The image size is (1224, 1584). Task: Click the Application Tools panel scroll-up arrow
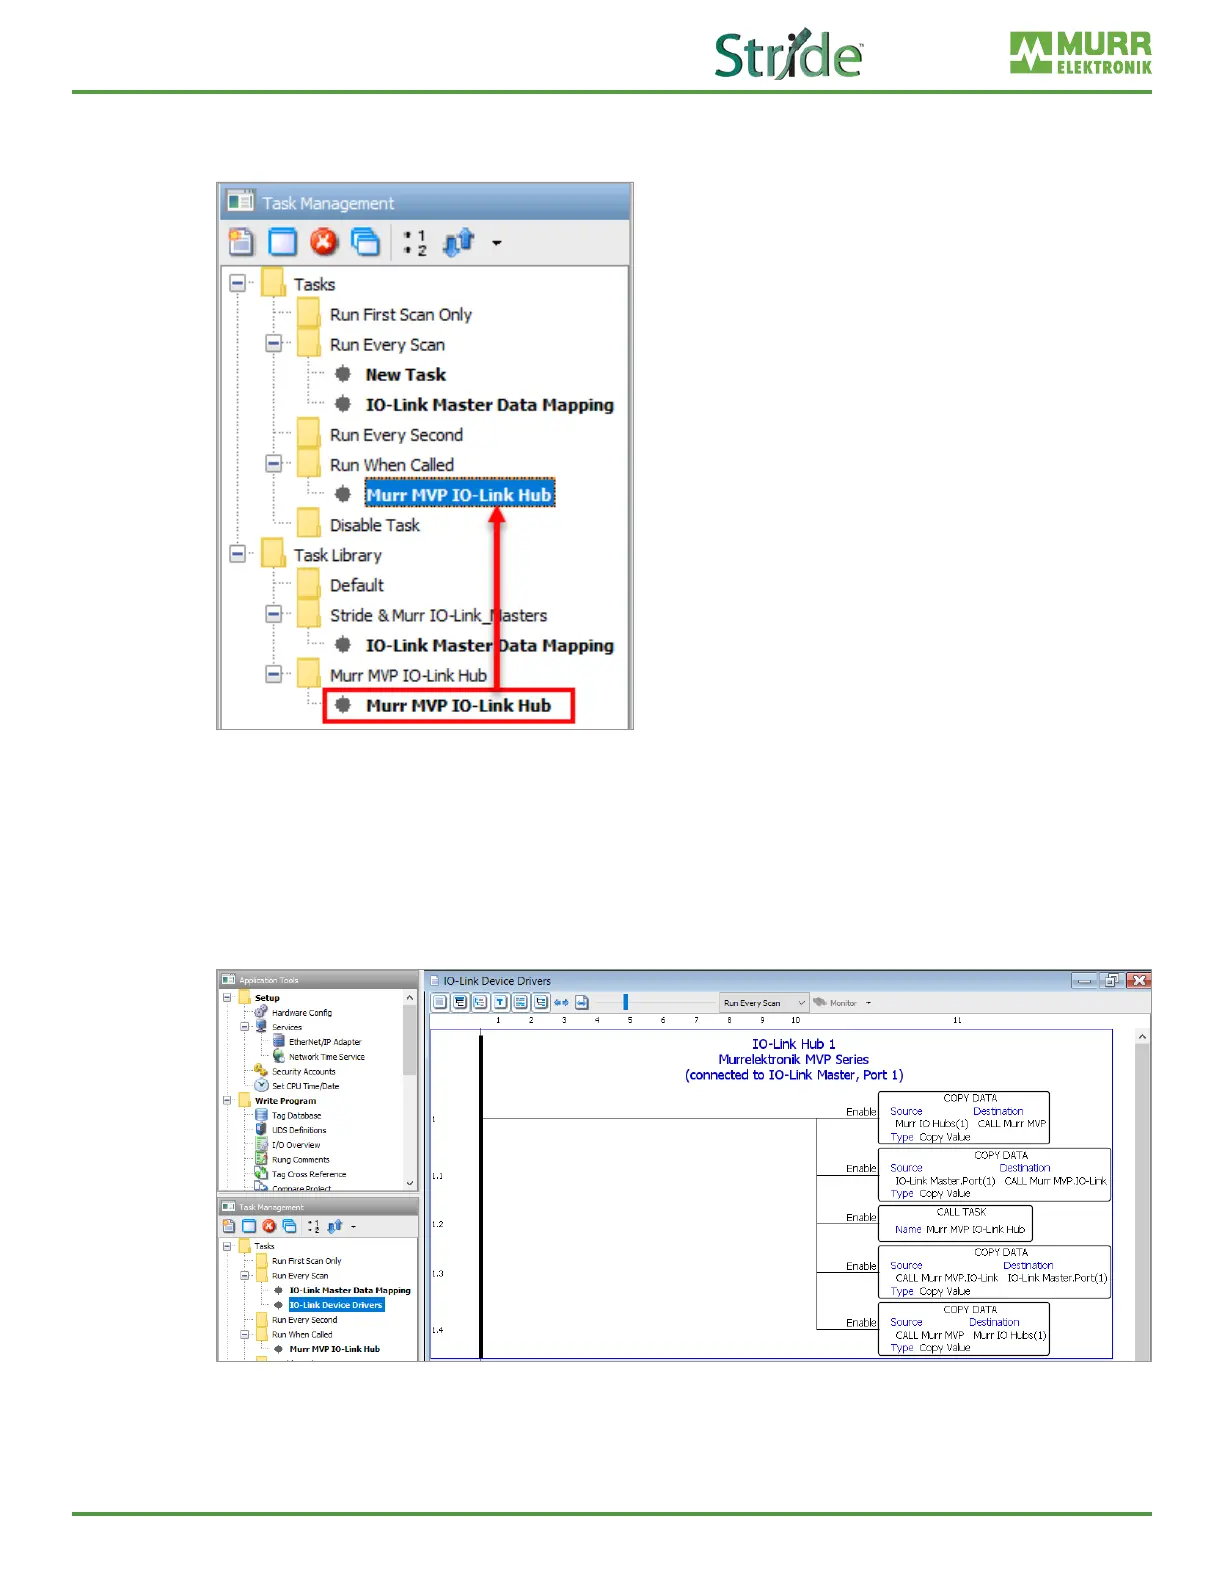click(x=410, y=998)
